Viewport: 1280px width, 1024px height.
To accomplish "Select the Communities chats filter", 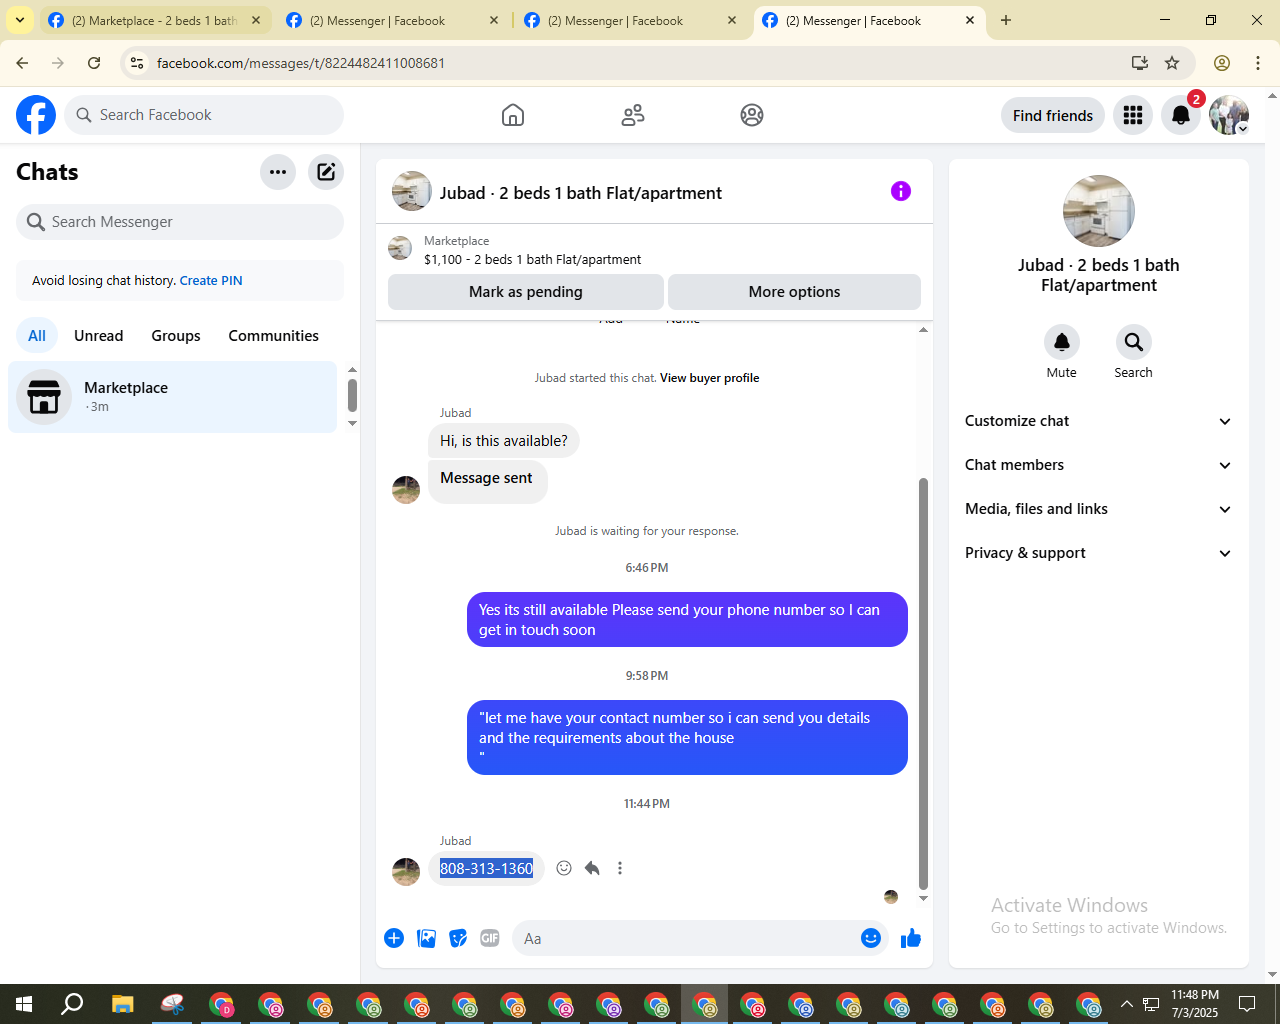I will 273,336.
